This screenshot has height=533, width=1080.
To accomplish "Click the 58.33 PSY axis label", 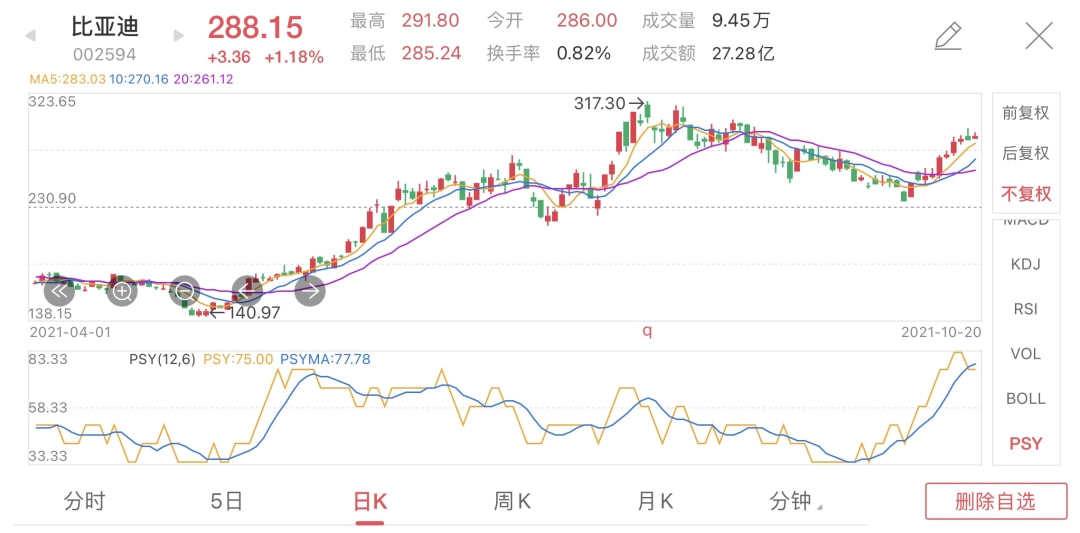I will [x=48, y=408].
